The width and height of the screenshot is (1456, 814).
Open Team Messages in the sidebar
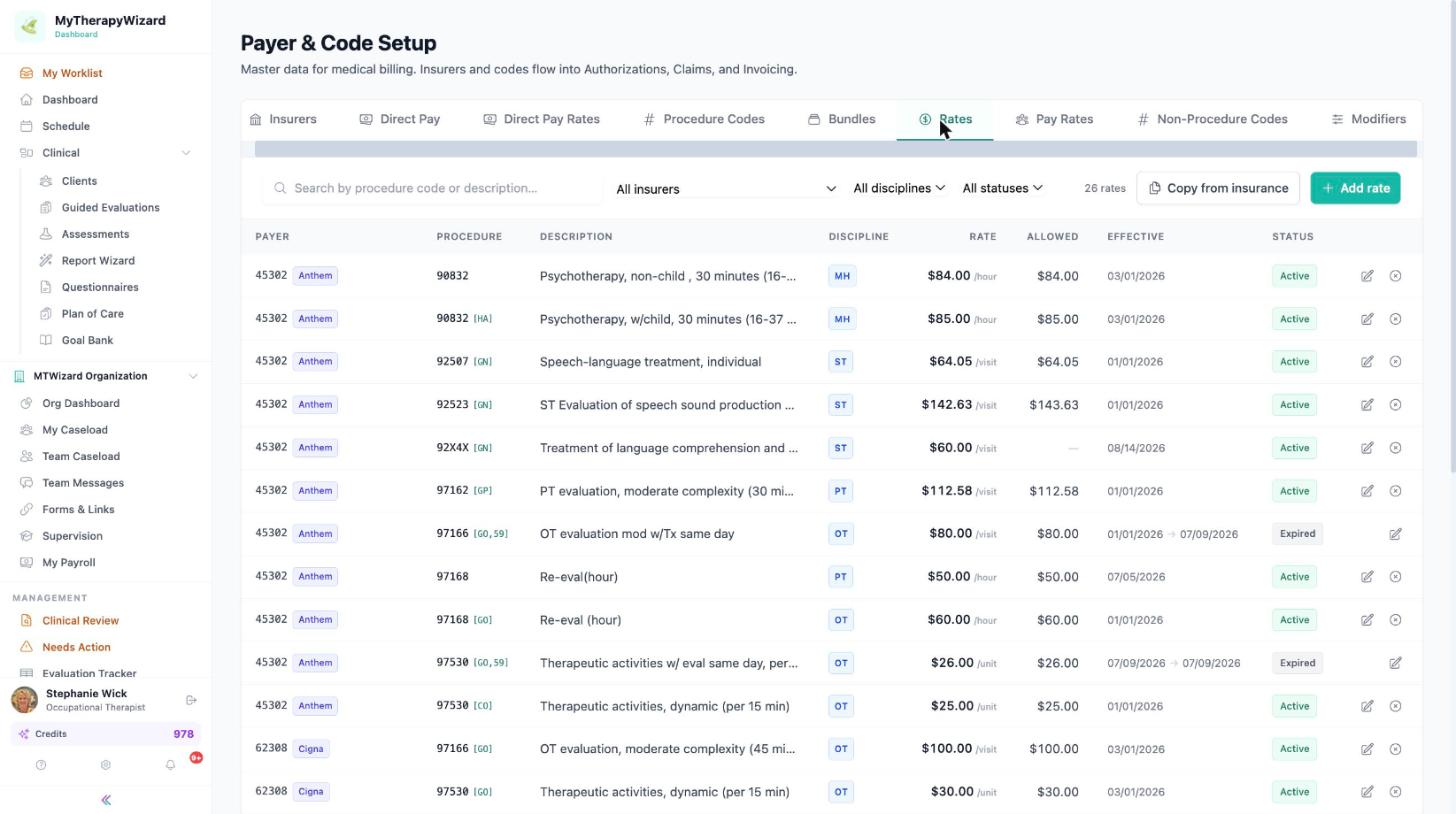pyautogui.click(x=83, y=483)
